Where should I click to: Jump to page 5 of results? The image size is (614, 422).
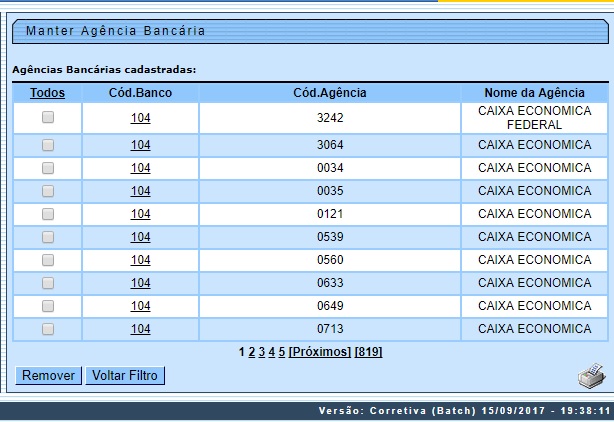(282, 352)
